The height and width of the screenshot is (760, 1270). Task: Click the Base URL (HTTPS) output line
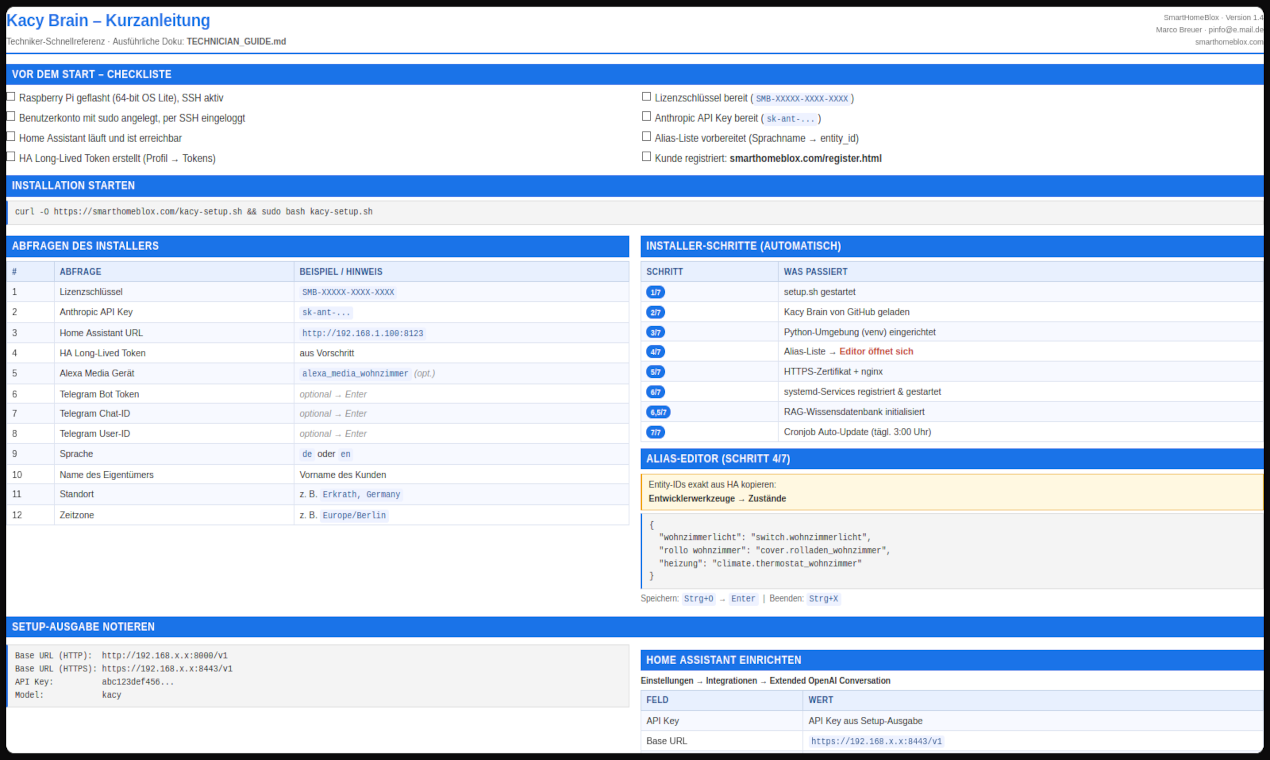124,669
